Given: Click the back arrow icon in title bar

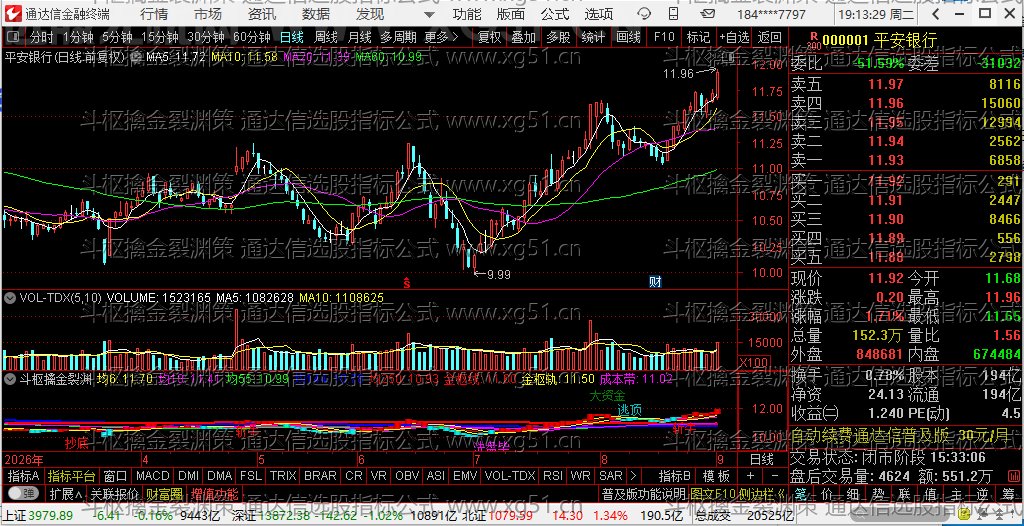Looking at the screenshot, I should pos(935,14).
